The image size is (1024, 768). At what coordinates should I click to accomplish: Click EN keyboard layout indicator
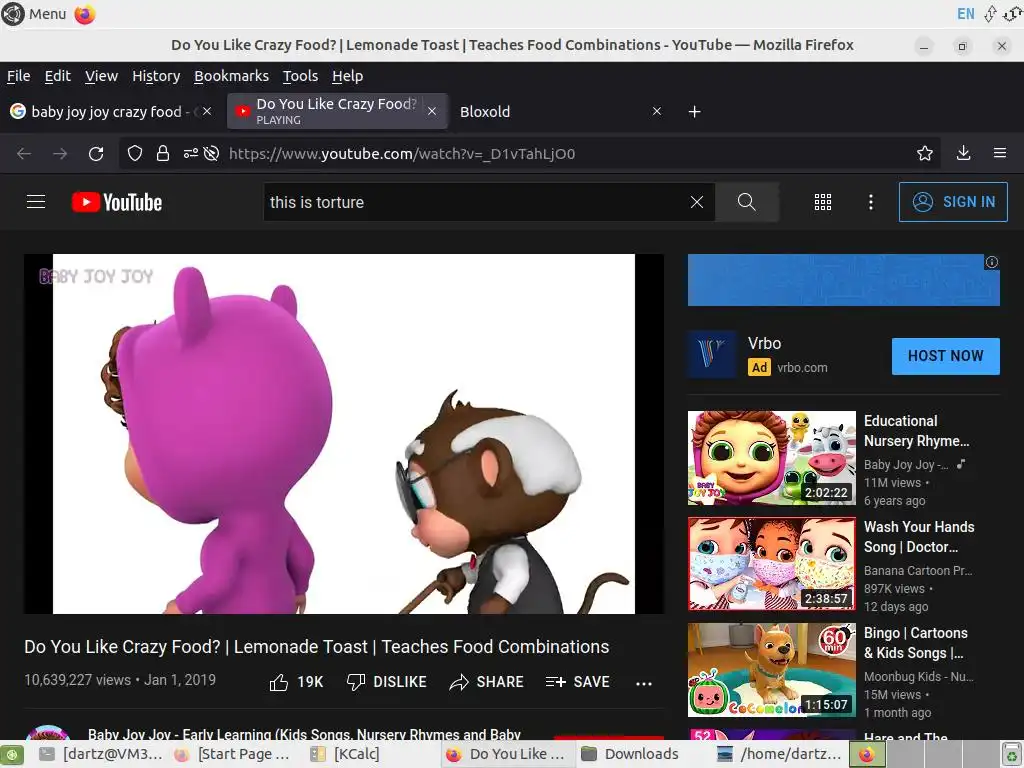[965, 14]
